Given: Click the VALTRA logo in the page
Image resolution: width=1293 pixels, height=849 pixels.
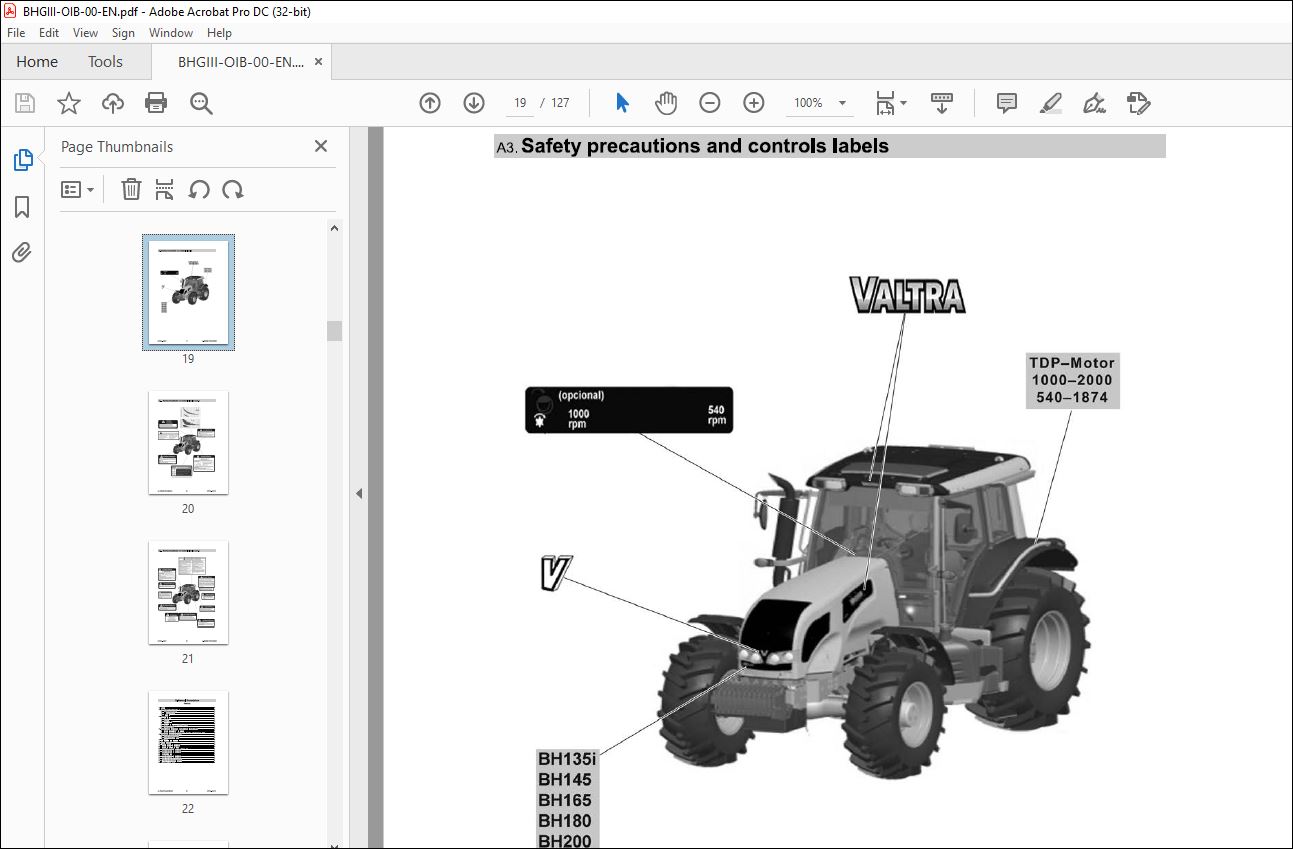Looking at the screenshot, I should [x=908, y=295].
